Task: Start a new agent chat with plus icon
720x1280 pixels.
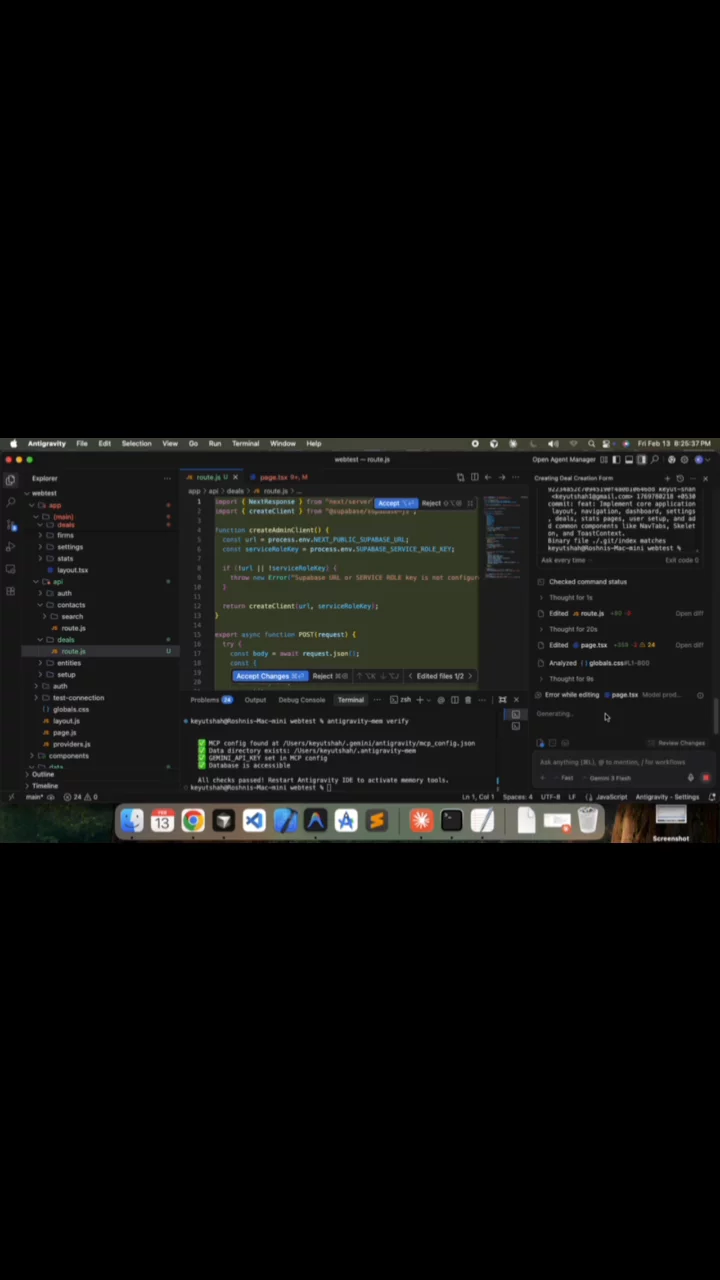Action: click(667, 479)
